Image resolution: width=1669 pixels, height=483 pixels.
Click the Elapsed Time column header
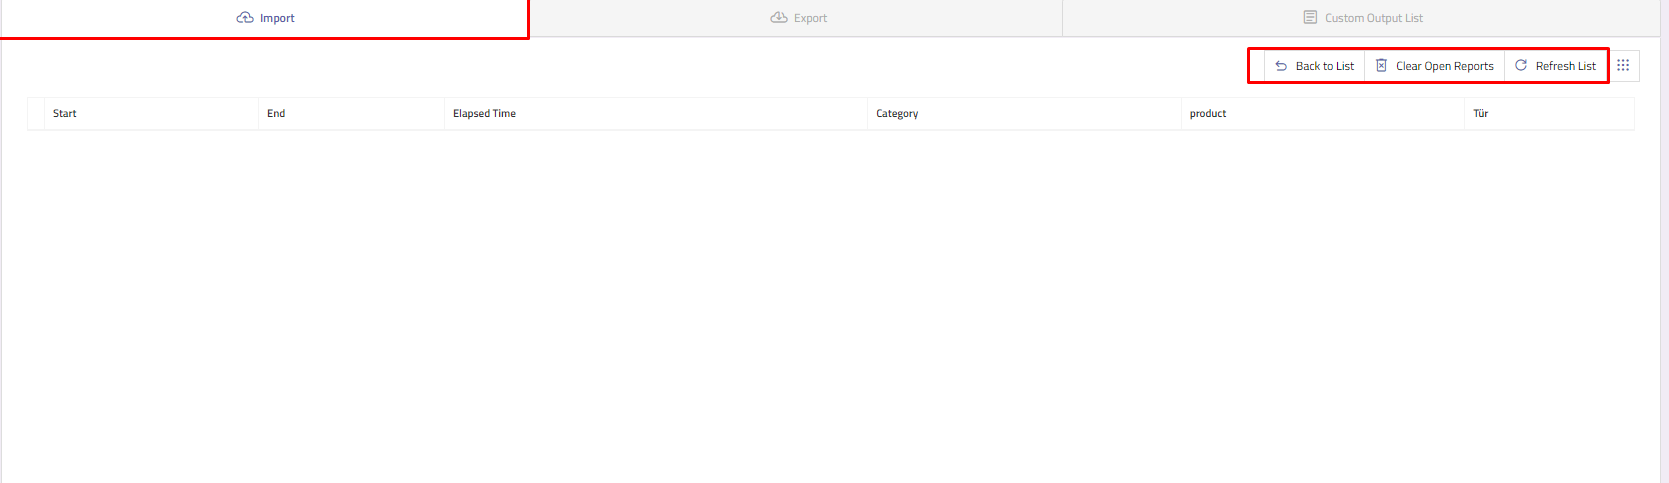click(x=484, y=114)
